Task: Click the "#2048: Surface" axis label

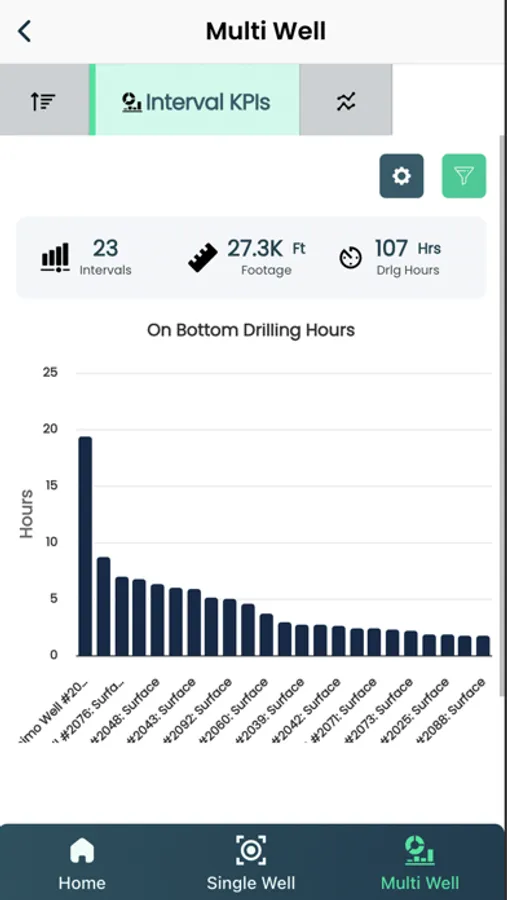Action: click(128, 711)
